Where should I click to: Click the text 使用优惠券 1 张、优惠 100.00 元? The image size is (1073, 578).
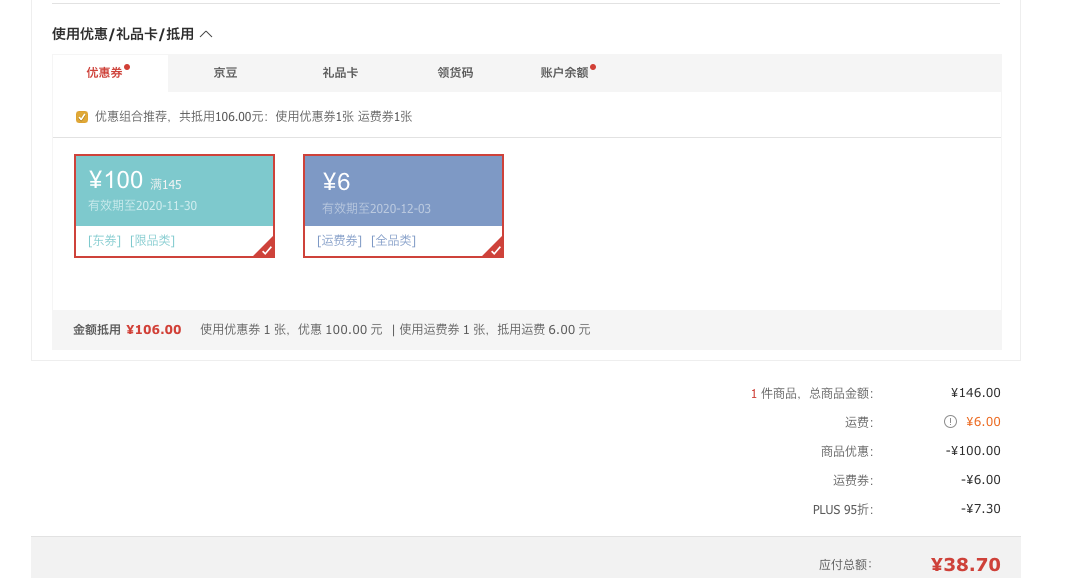pos(292,330)
